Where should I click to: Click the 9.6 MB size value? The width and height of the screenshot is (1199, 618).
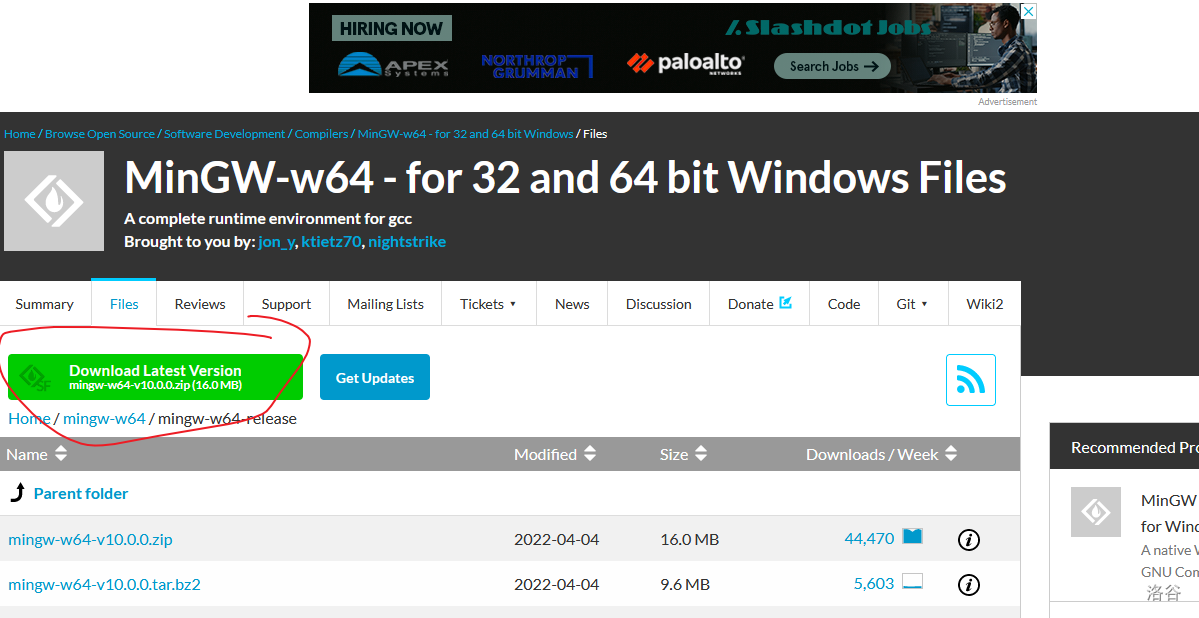tap(685, 584)
